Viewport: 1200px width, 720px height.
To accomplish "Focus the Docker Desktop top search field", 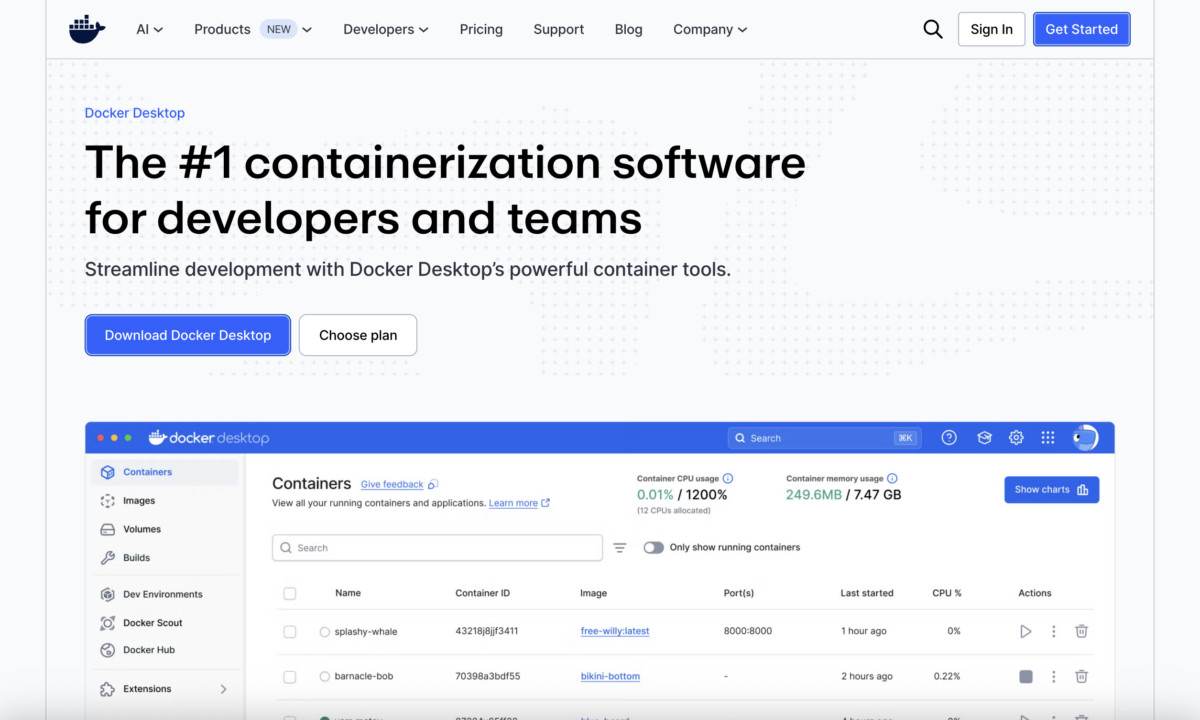I will (x=824, y=438).
